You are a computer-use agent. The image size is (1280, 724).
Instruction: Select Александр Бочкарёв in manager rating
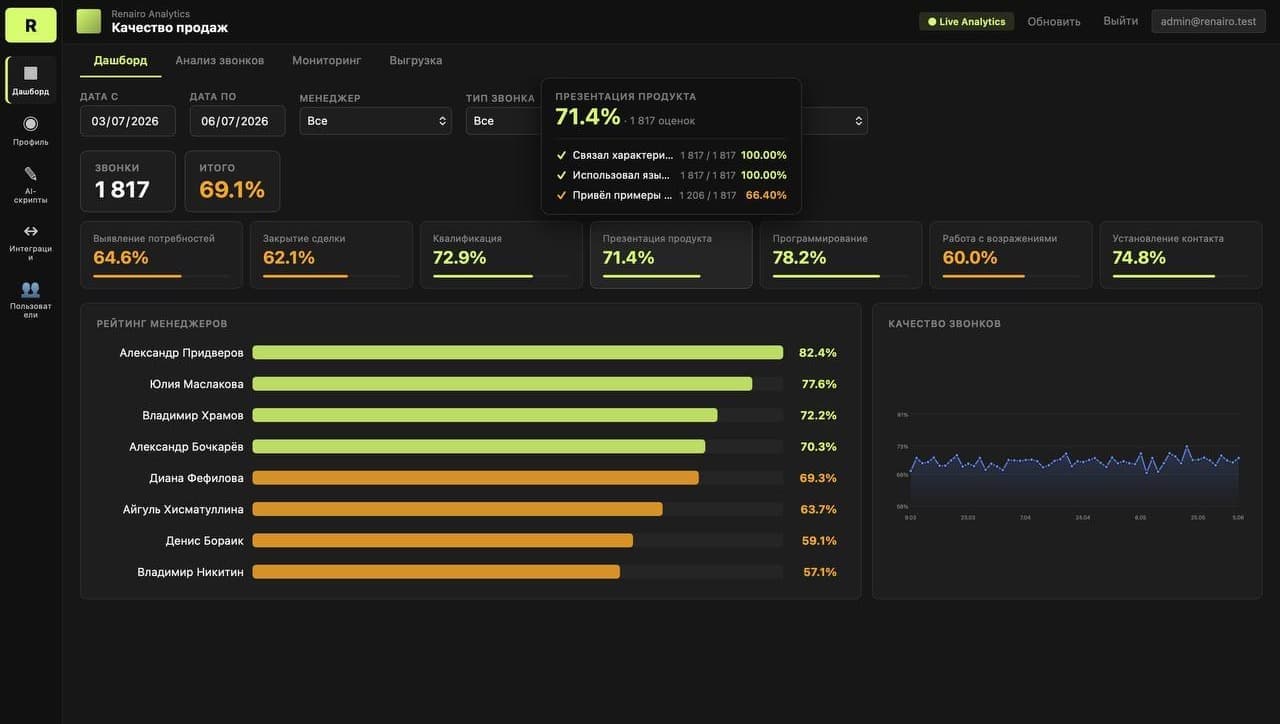(x=186, y=446)
